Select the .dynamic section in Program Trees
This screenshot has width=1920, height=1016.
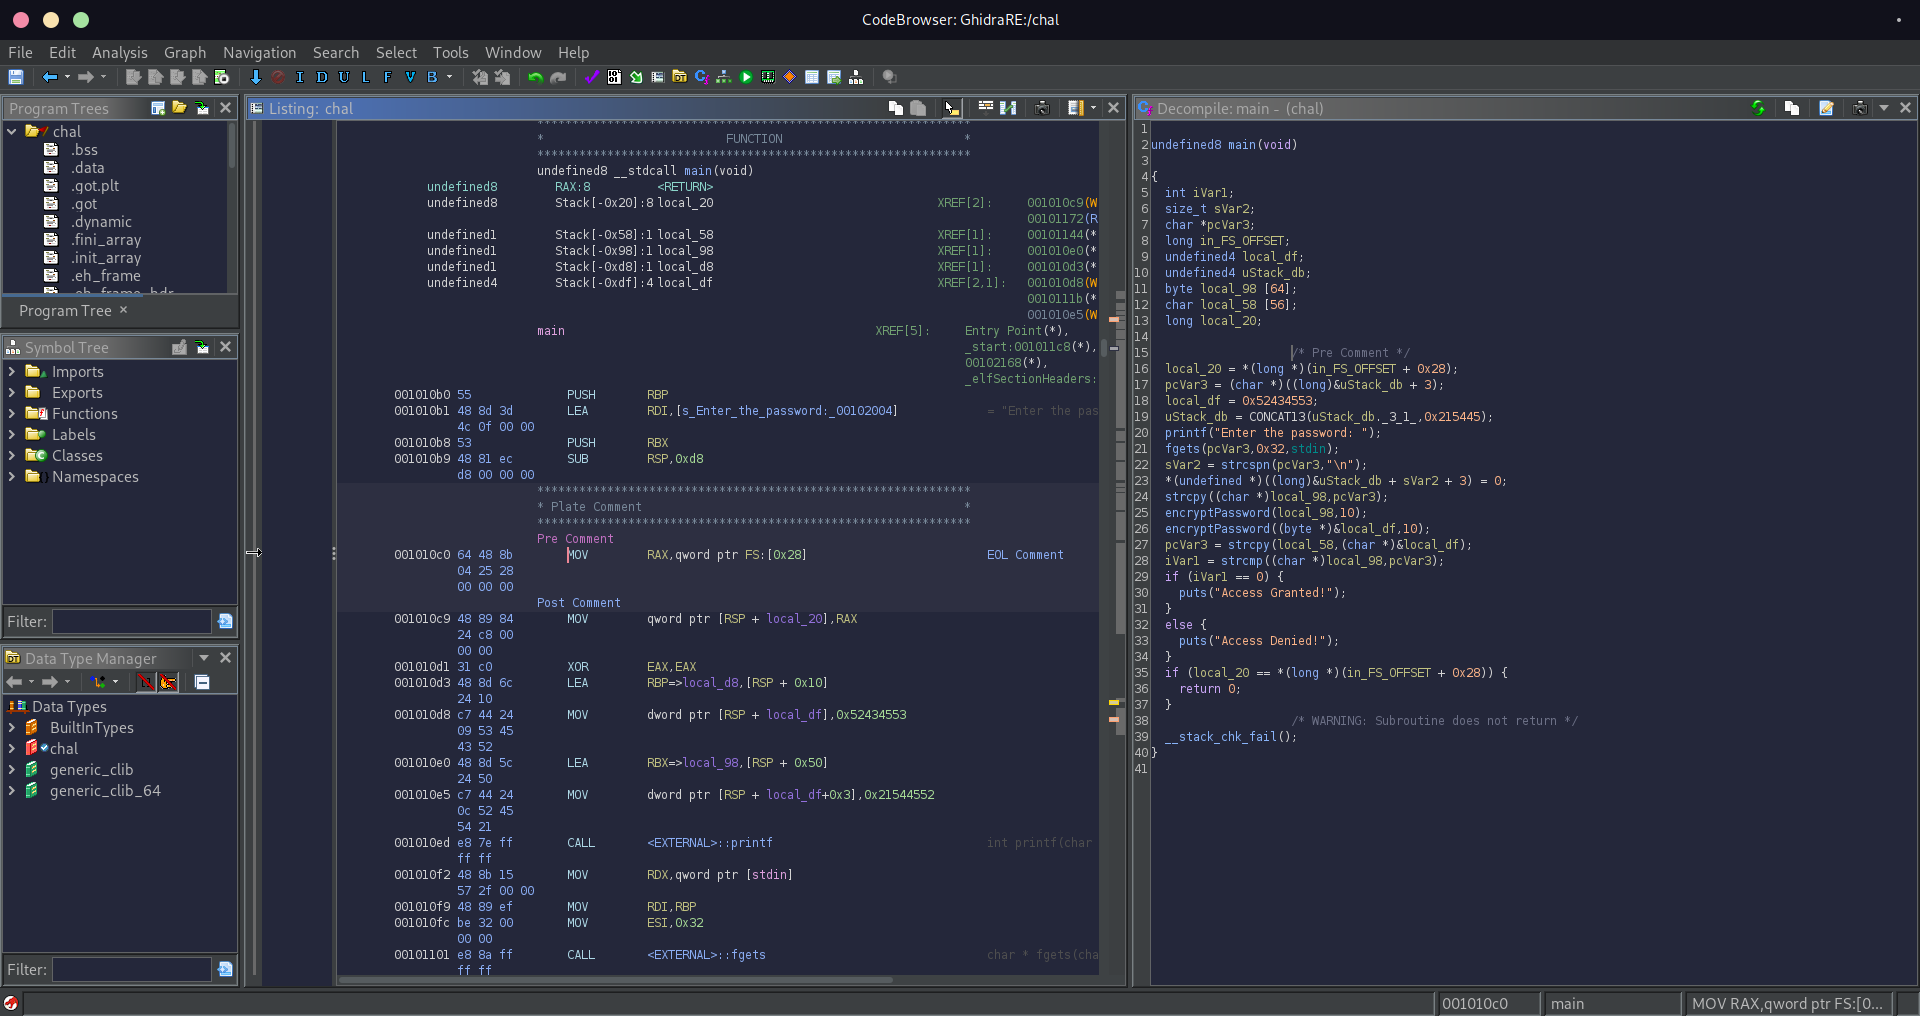(101, 222)
